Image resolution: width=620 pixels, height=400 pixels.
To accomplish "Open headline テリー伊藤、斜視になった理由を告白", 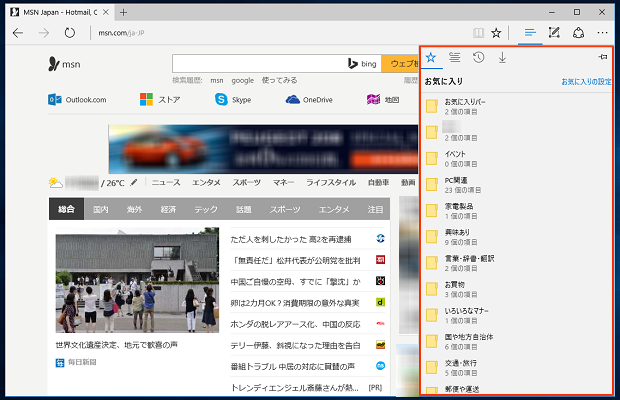I will [x=295, y=345].
